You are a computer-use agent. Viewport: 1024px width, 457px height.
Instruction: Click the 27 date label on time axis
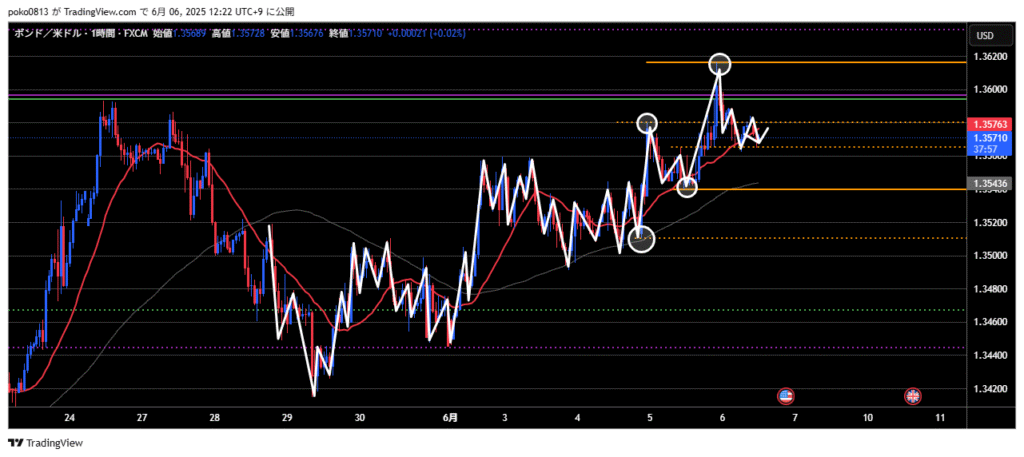142,416
